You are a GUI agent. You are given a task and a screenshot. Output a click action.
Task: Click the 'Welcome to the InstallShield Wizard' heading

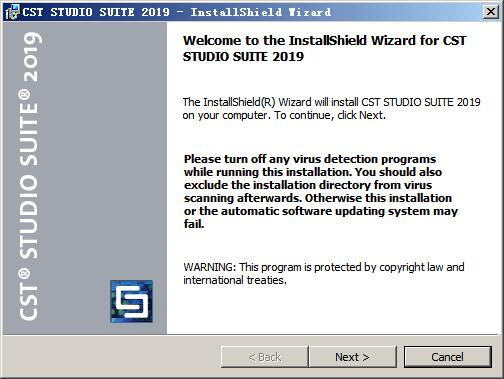click(x=324, y=41)
